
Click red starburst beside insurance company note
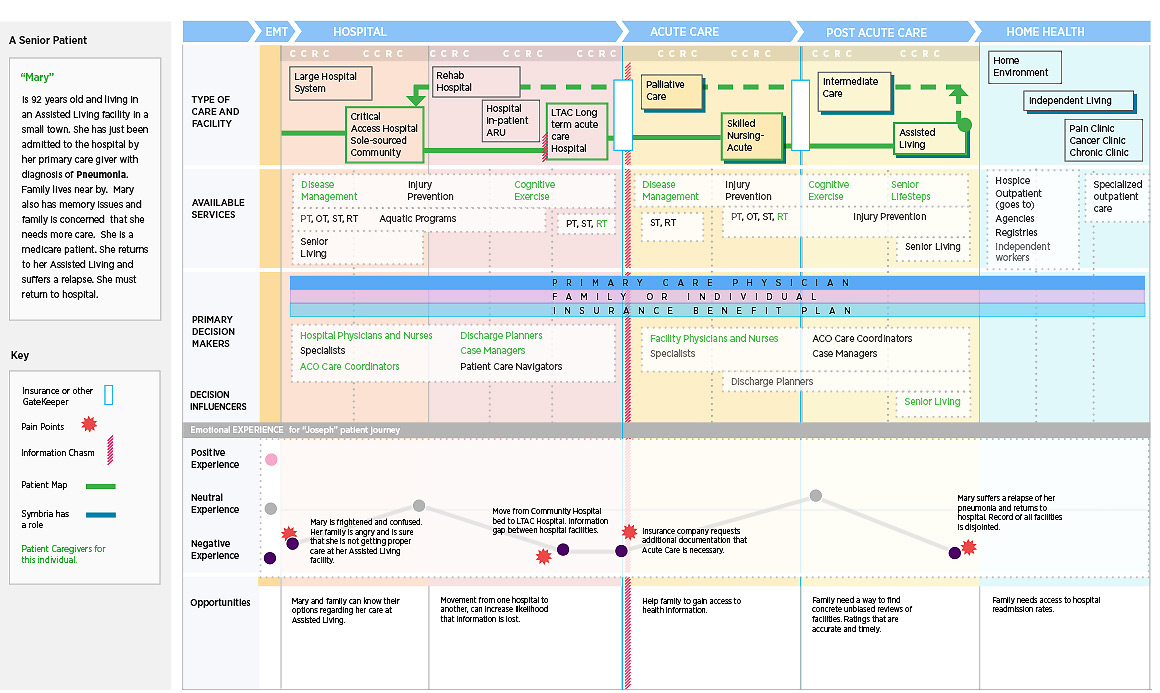629,533
